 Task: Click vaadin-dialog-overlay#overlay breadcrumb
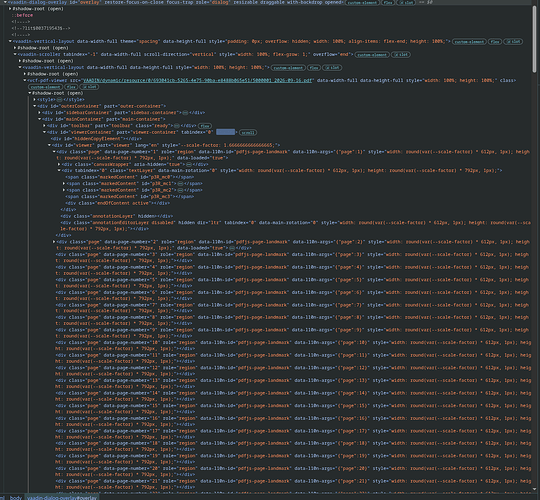[62, 498]
